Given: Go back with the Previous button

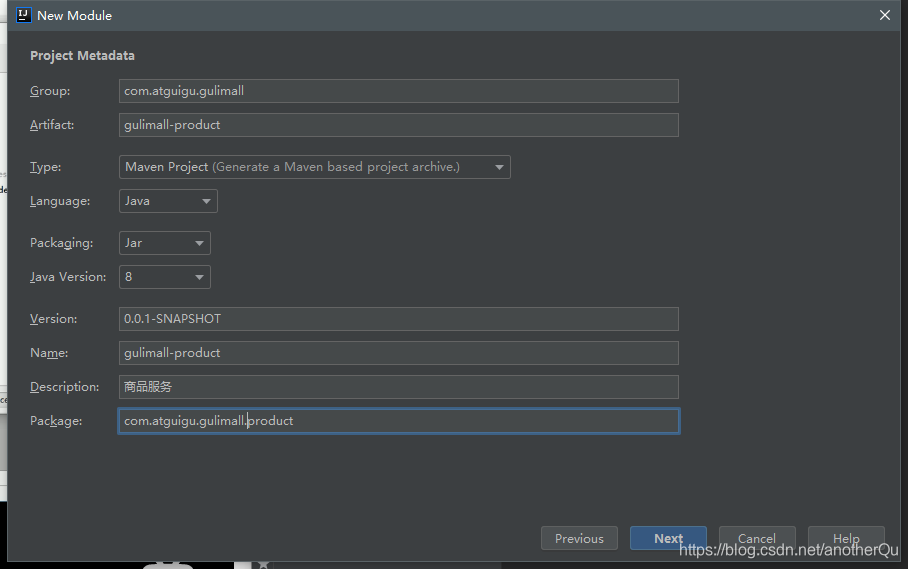Looking at the screenshot, I should pyautogui.click(x=579, y=538).
